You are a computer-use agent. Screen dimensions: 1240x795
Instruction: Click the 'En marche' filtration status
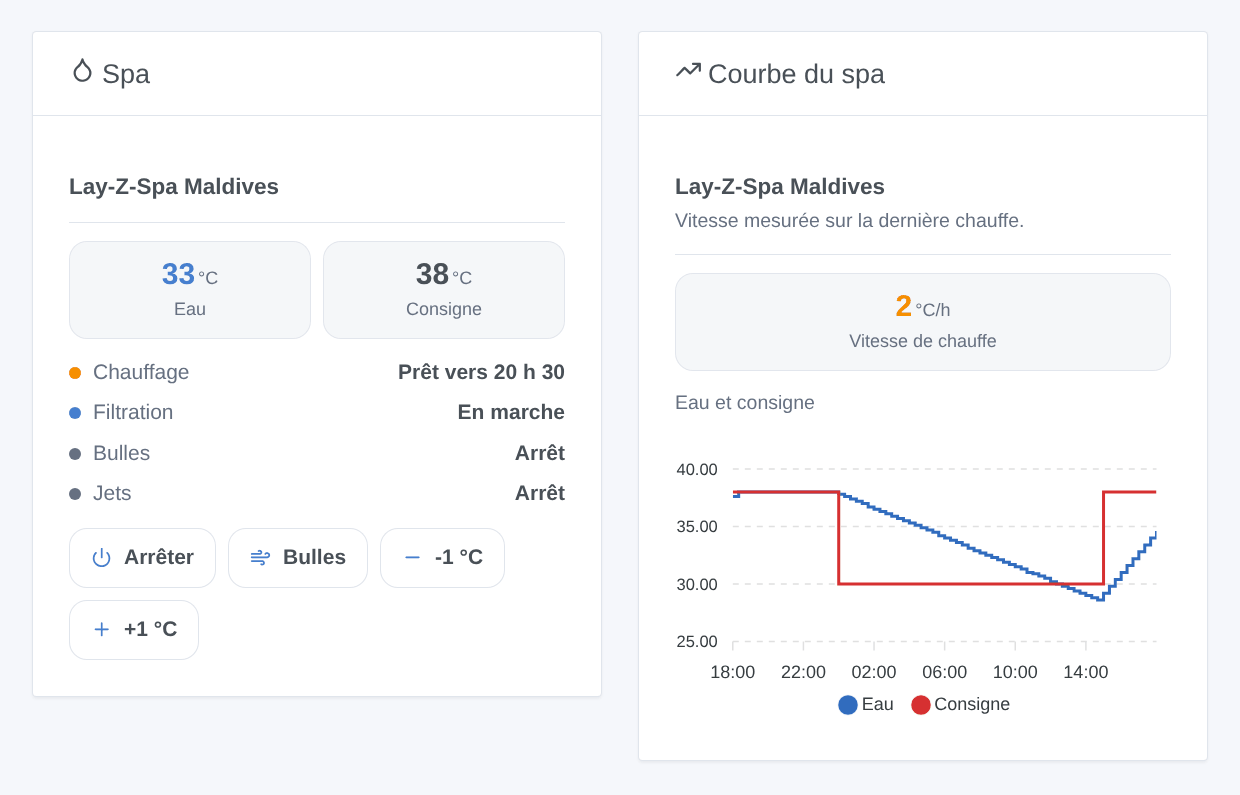pos(511,412)
